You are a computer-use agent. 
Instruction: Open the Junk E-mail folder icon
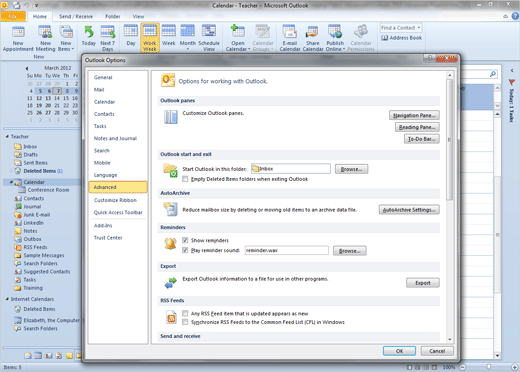18,215
